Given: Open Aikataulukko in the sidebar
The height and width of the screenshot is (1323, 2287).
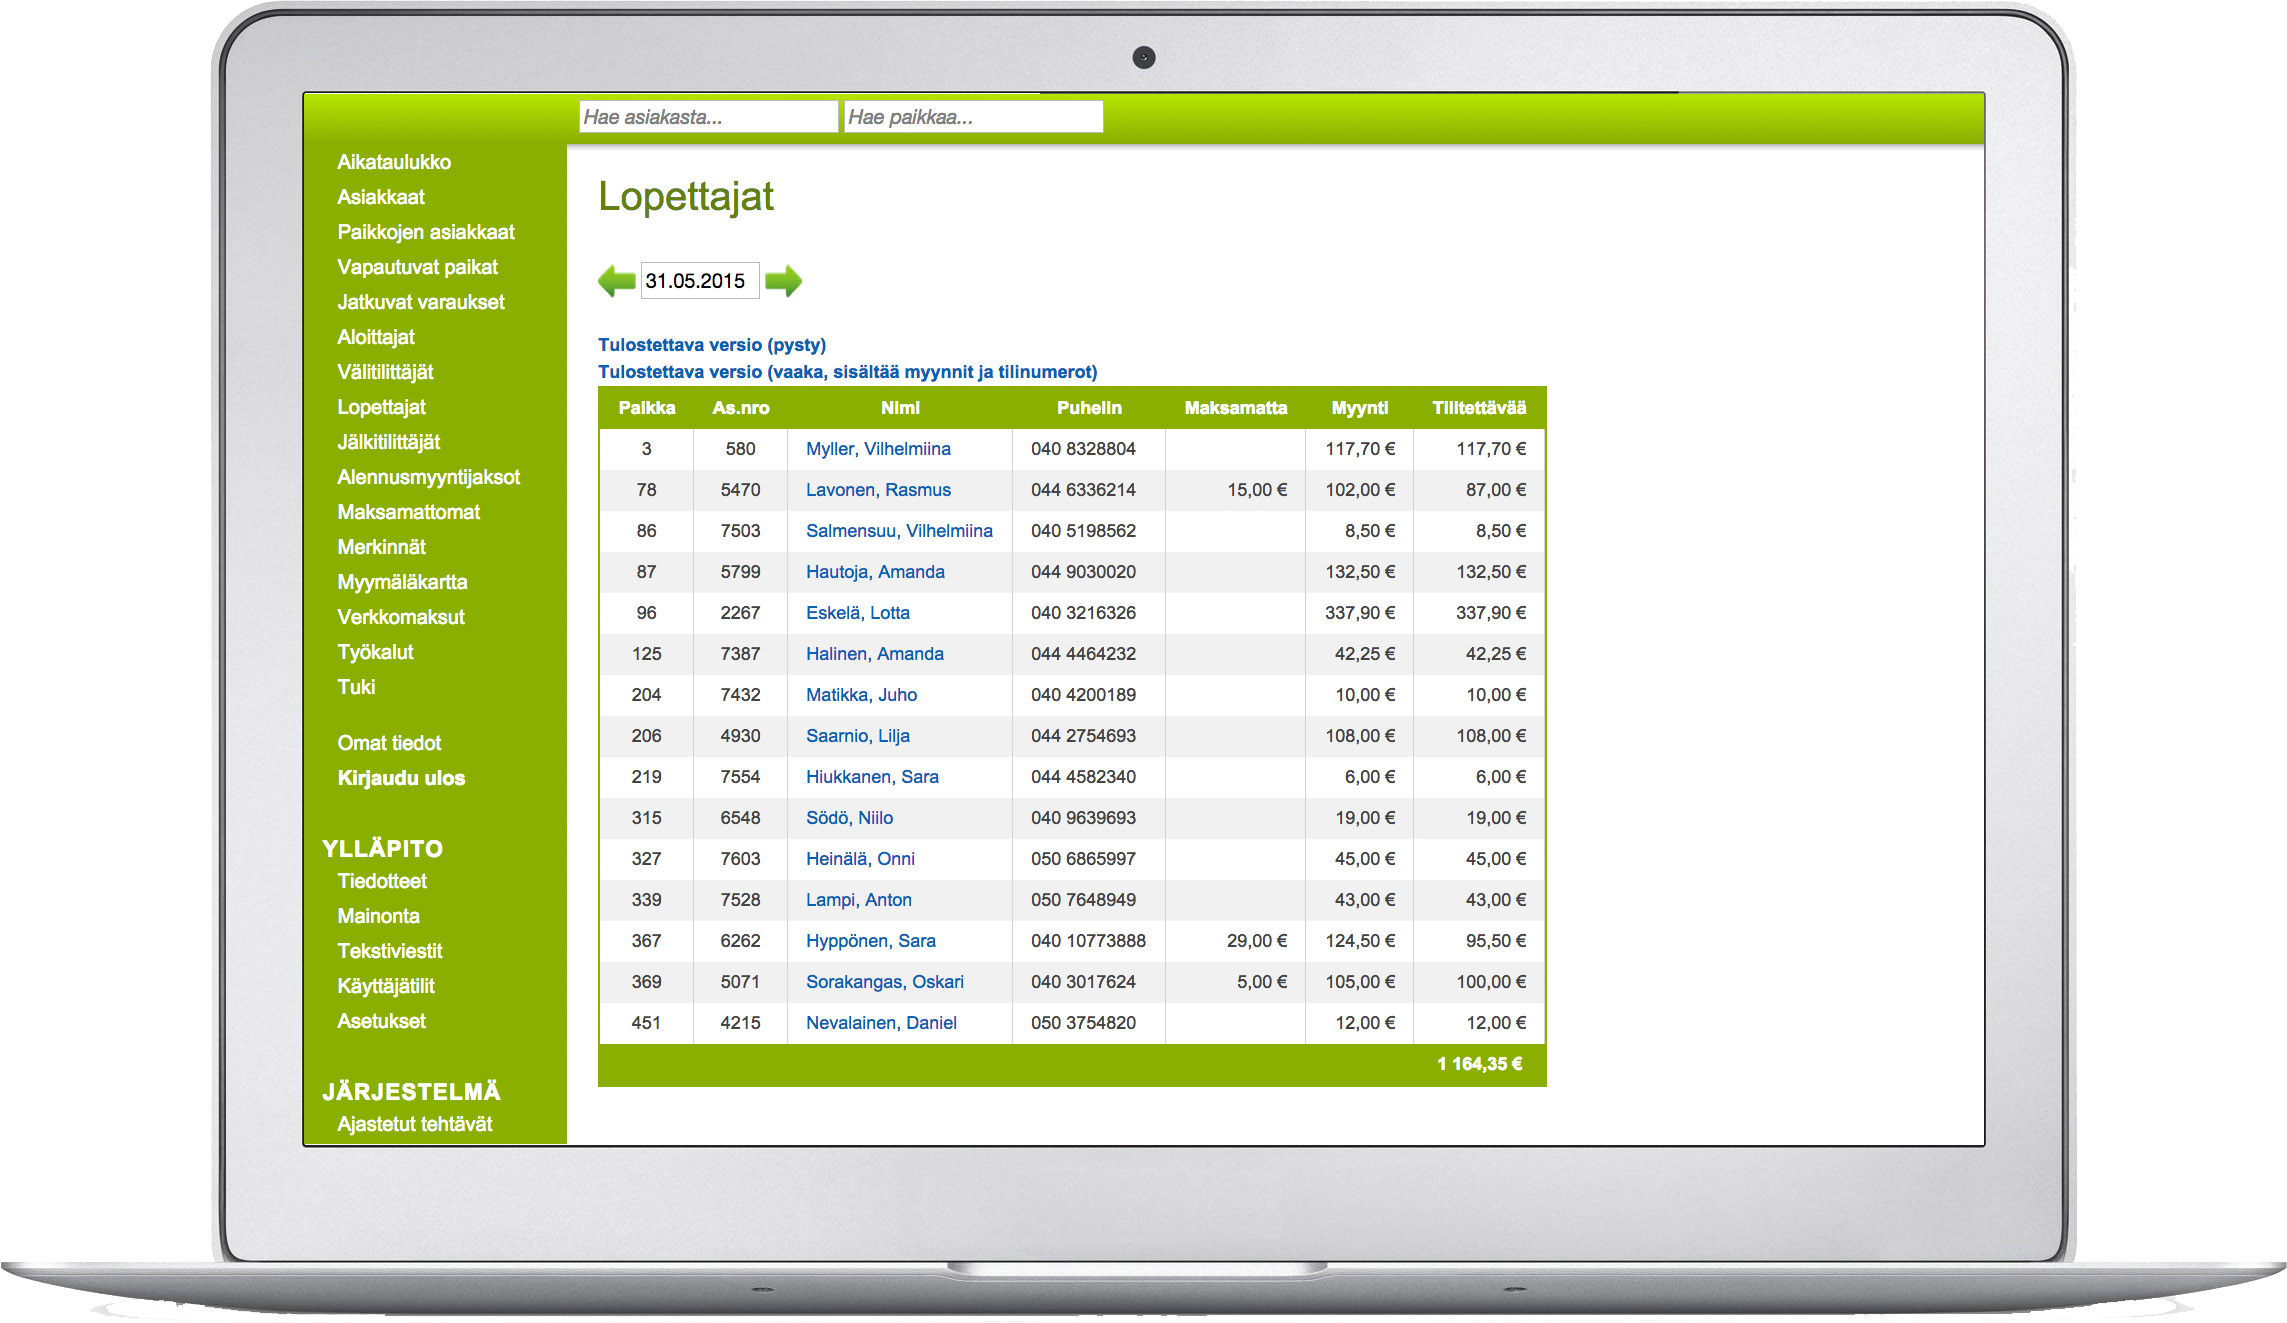Looking at the screenshot, I should pos(394,162).
